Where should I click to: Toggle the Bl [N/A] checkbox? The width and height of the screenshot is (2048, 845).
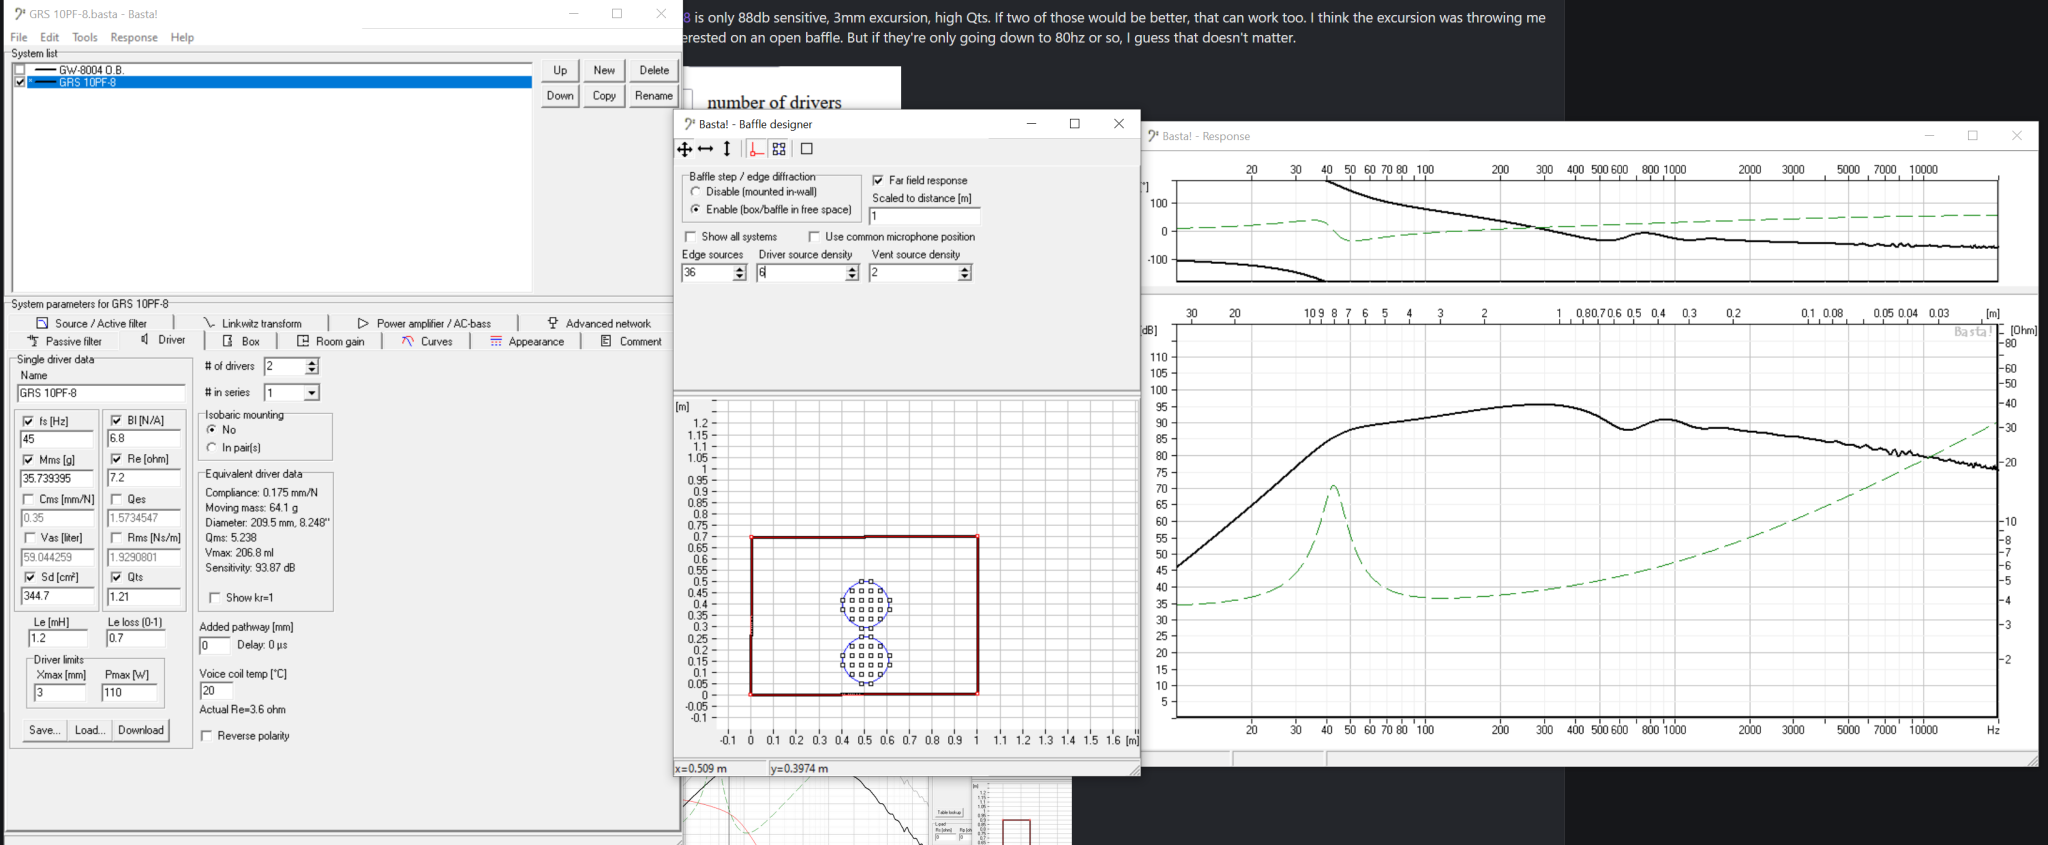click(x=116, y=420)
